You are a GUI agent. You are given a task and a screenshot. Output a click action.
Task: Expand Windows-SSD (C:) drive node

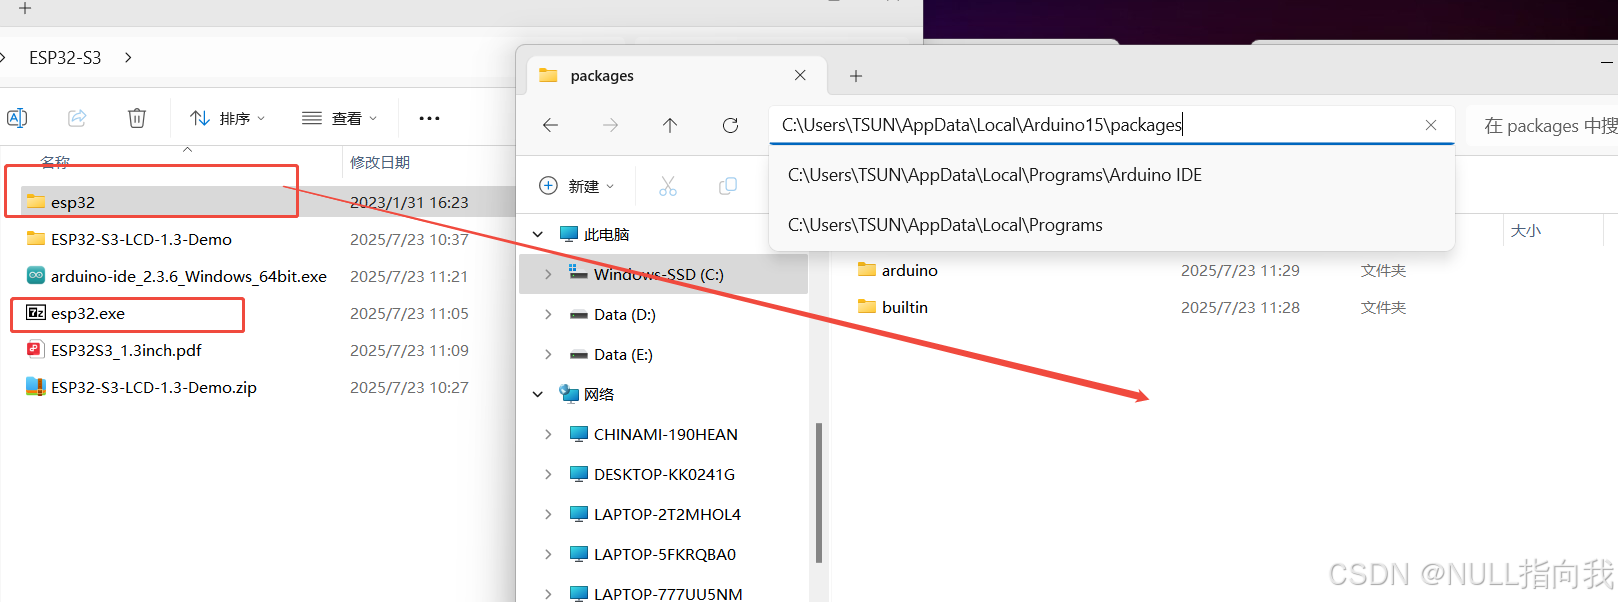click(x=548, y=274)
